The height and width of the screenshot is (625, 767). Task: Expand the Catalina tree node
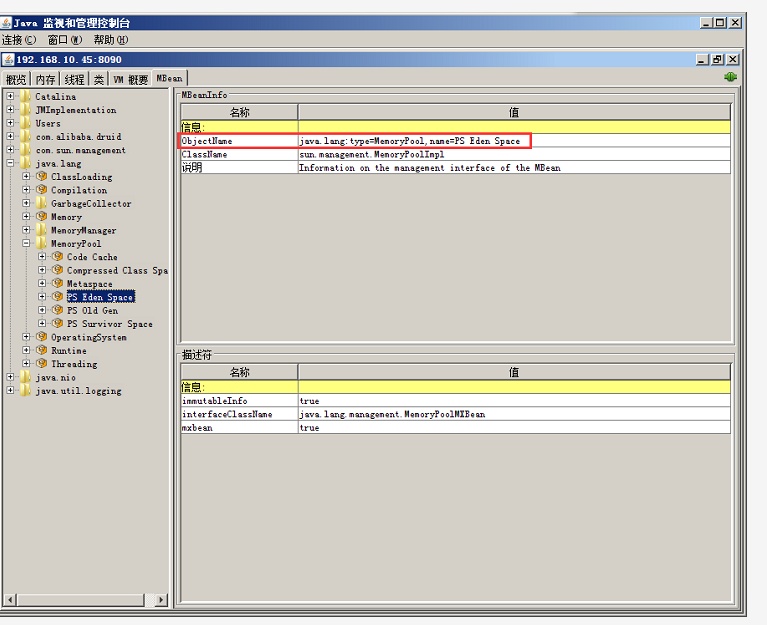point(10,96)
